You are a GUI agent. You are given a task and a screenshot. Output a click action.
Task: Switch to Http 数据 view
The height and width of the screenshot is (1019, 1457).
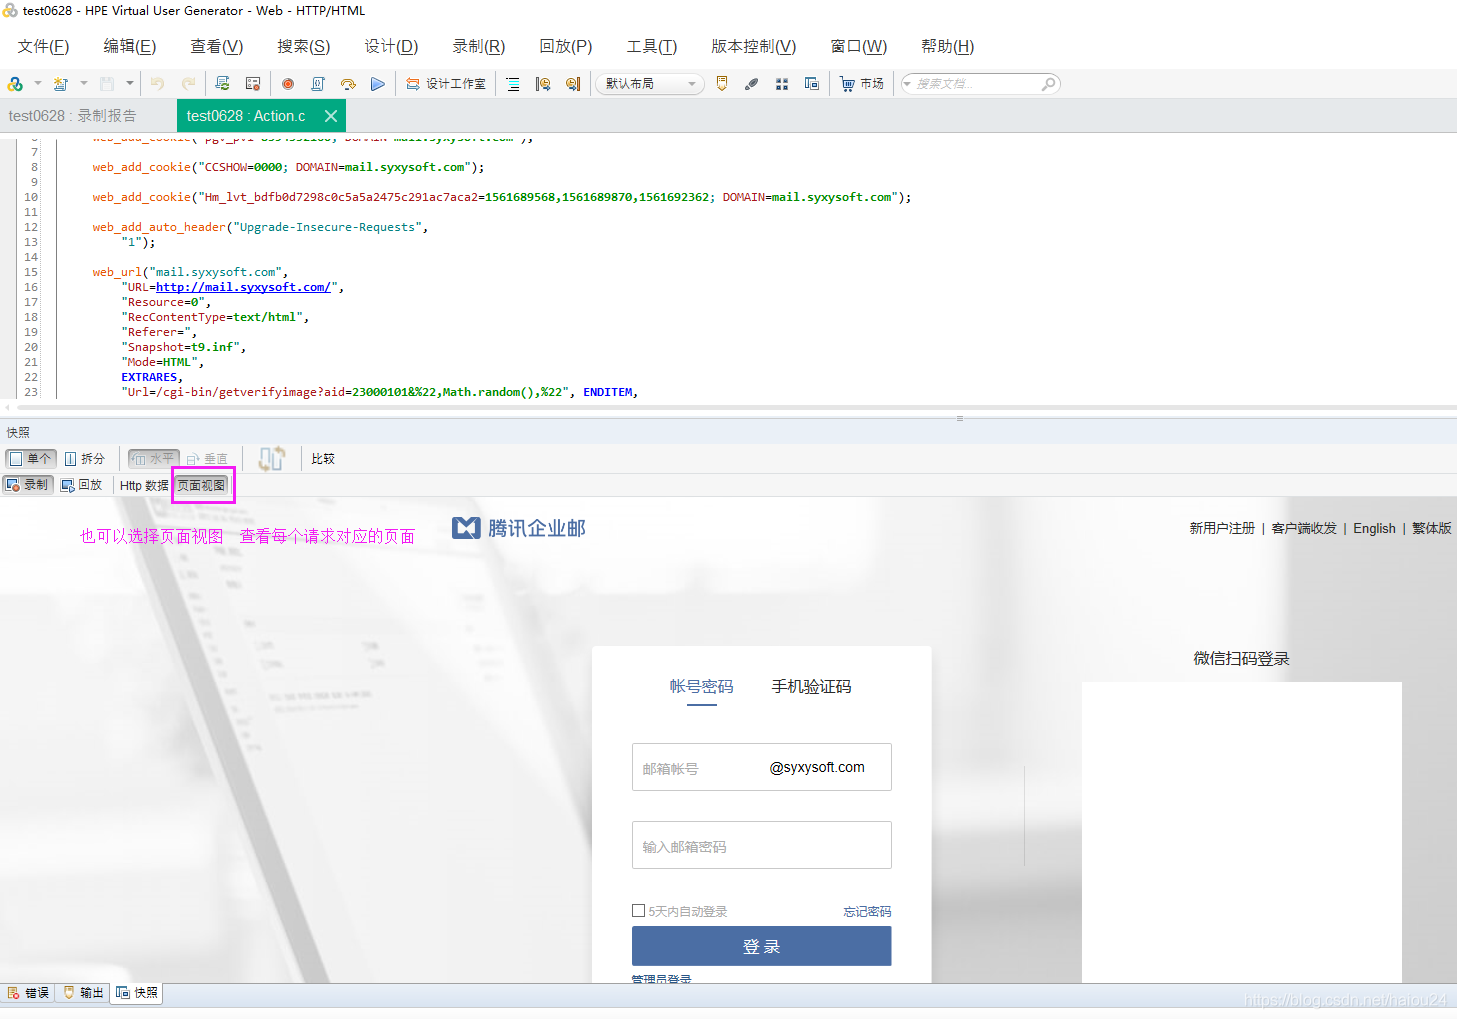[x=144, y=485]
